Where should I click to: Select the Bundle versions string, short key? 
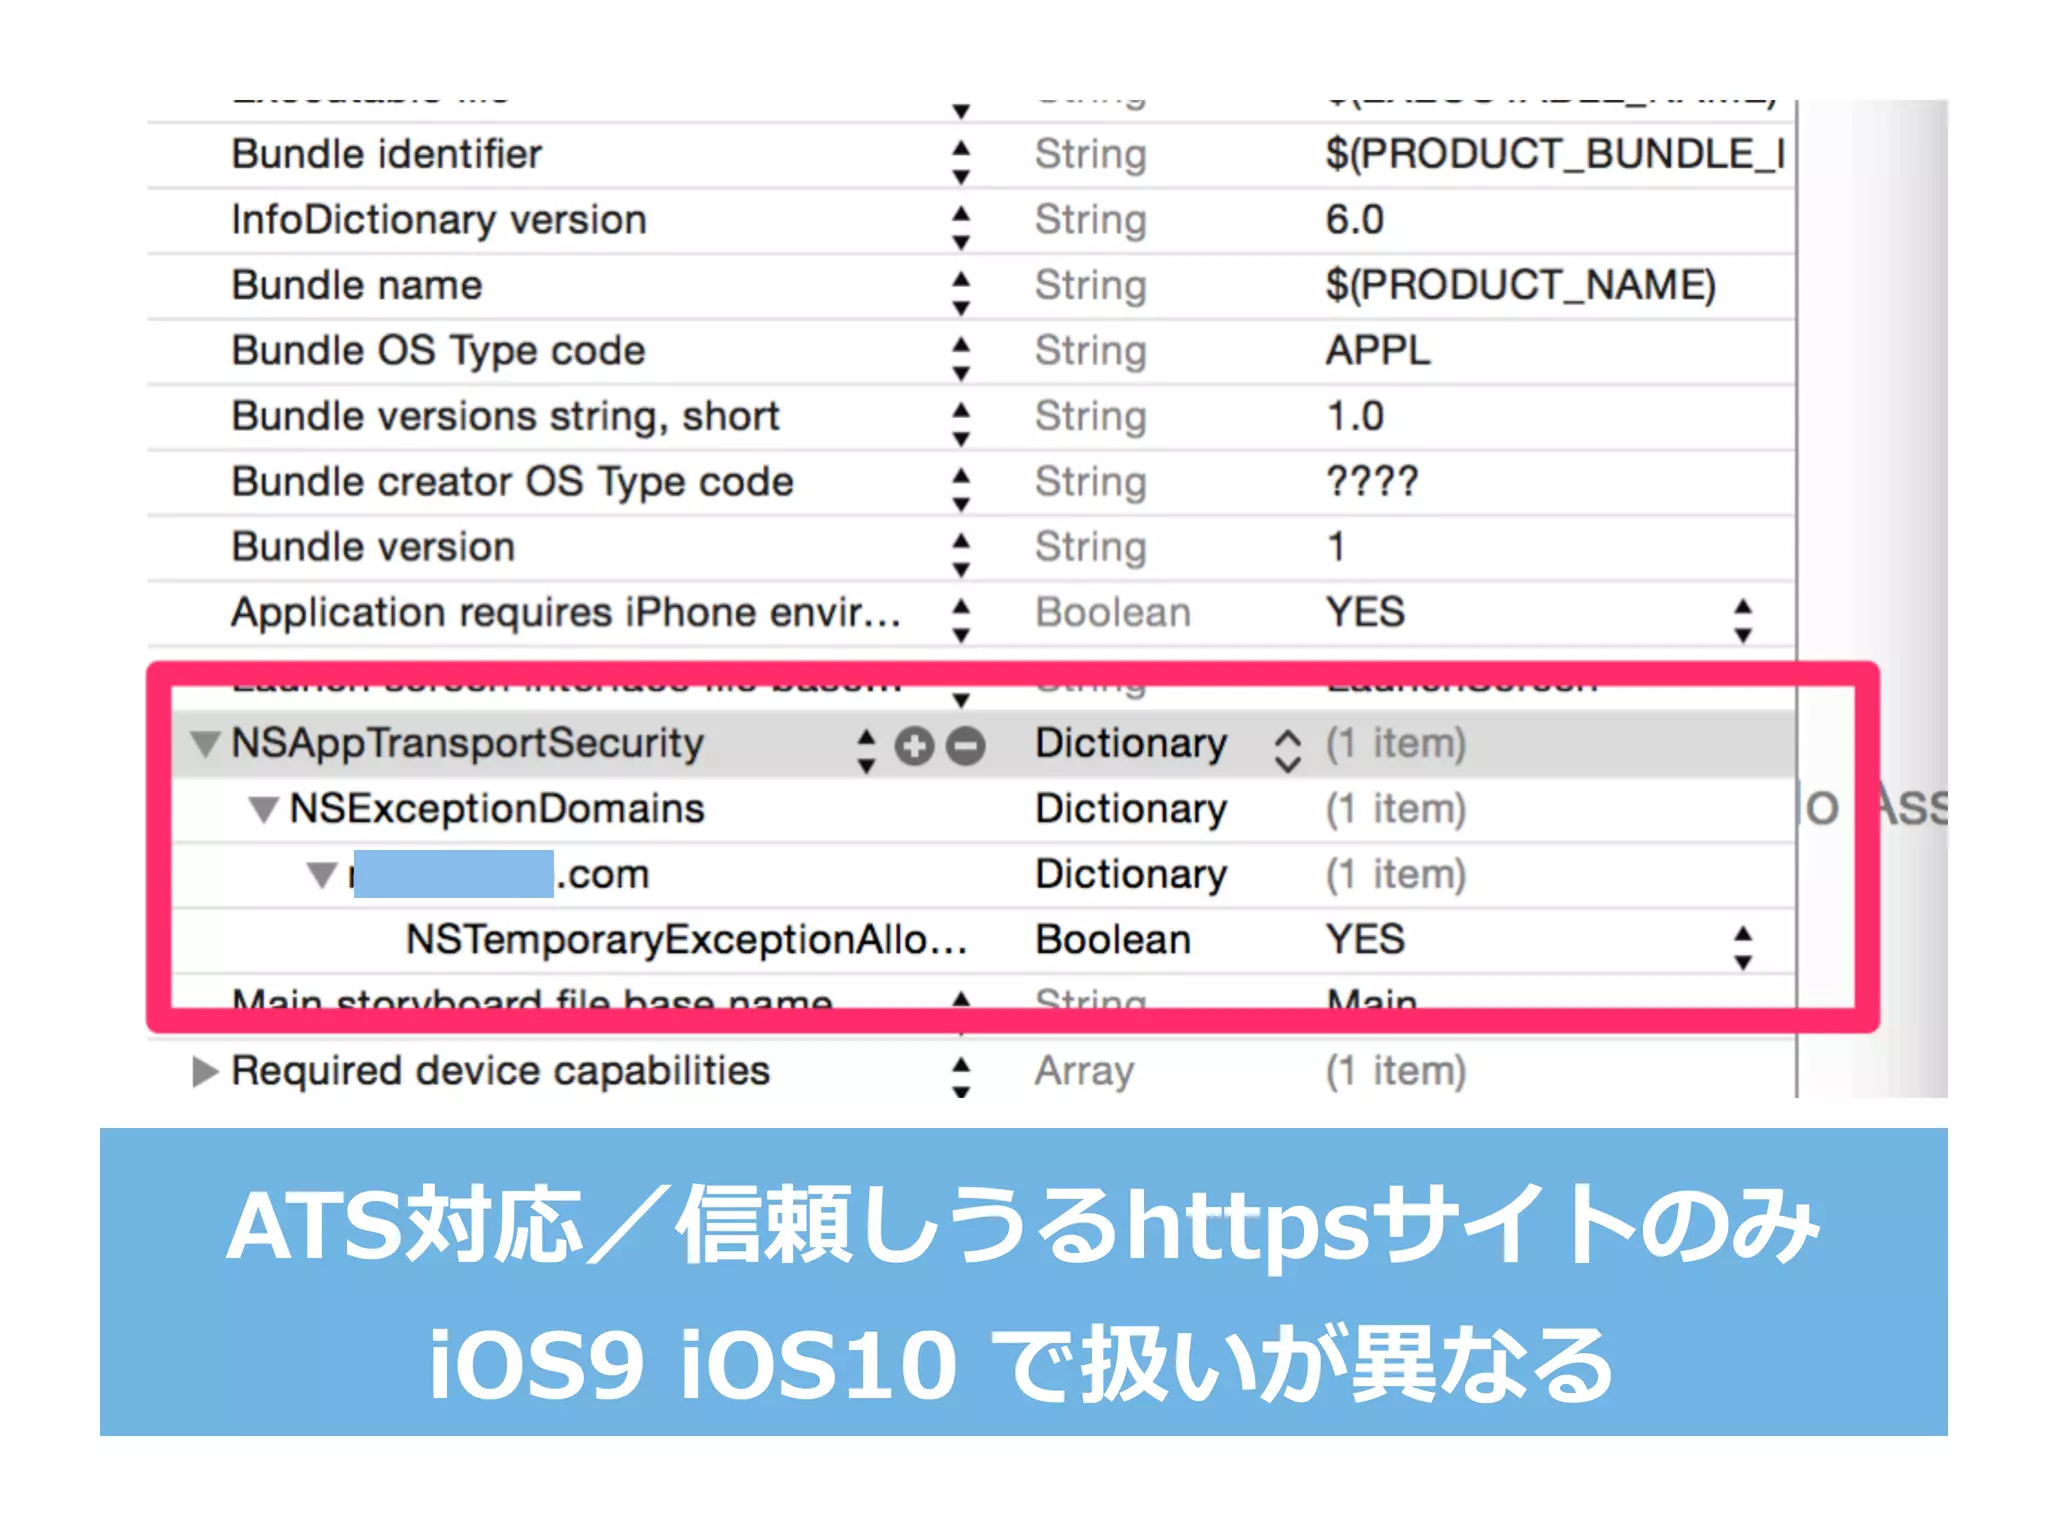(505, 416)
